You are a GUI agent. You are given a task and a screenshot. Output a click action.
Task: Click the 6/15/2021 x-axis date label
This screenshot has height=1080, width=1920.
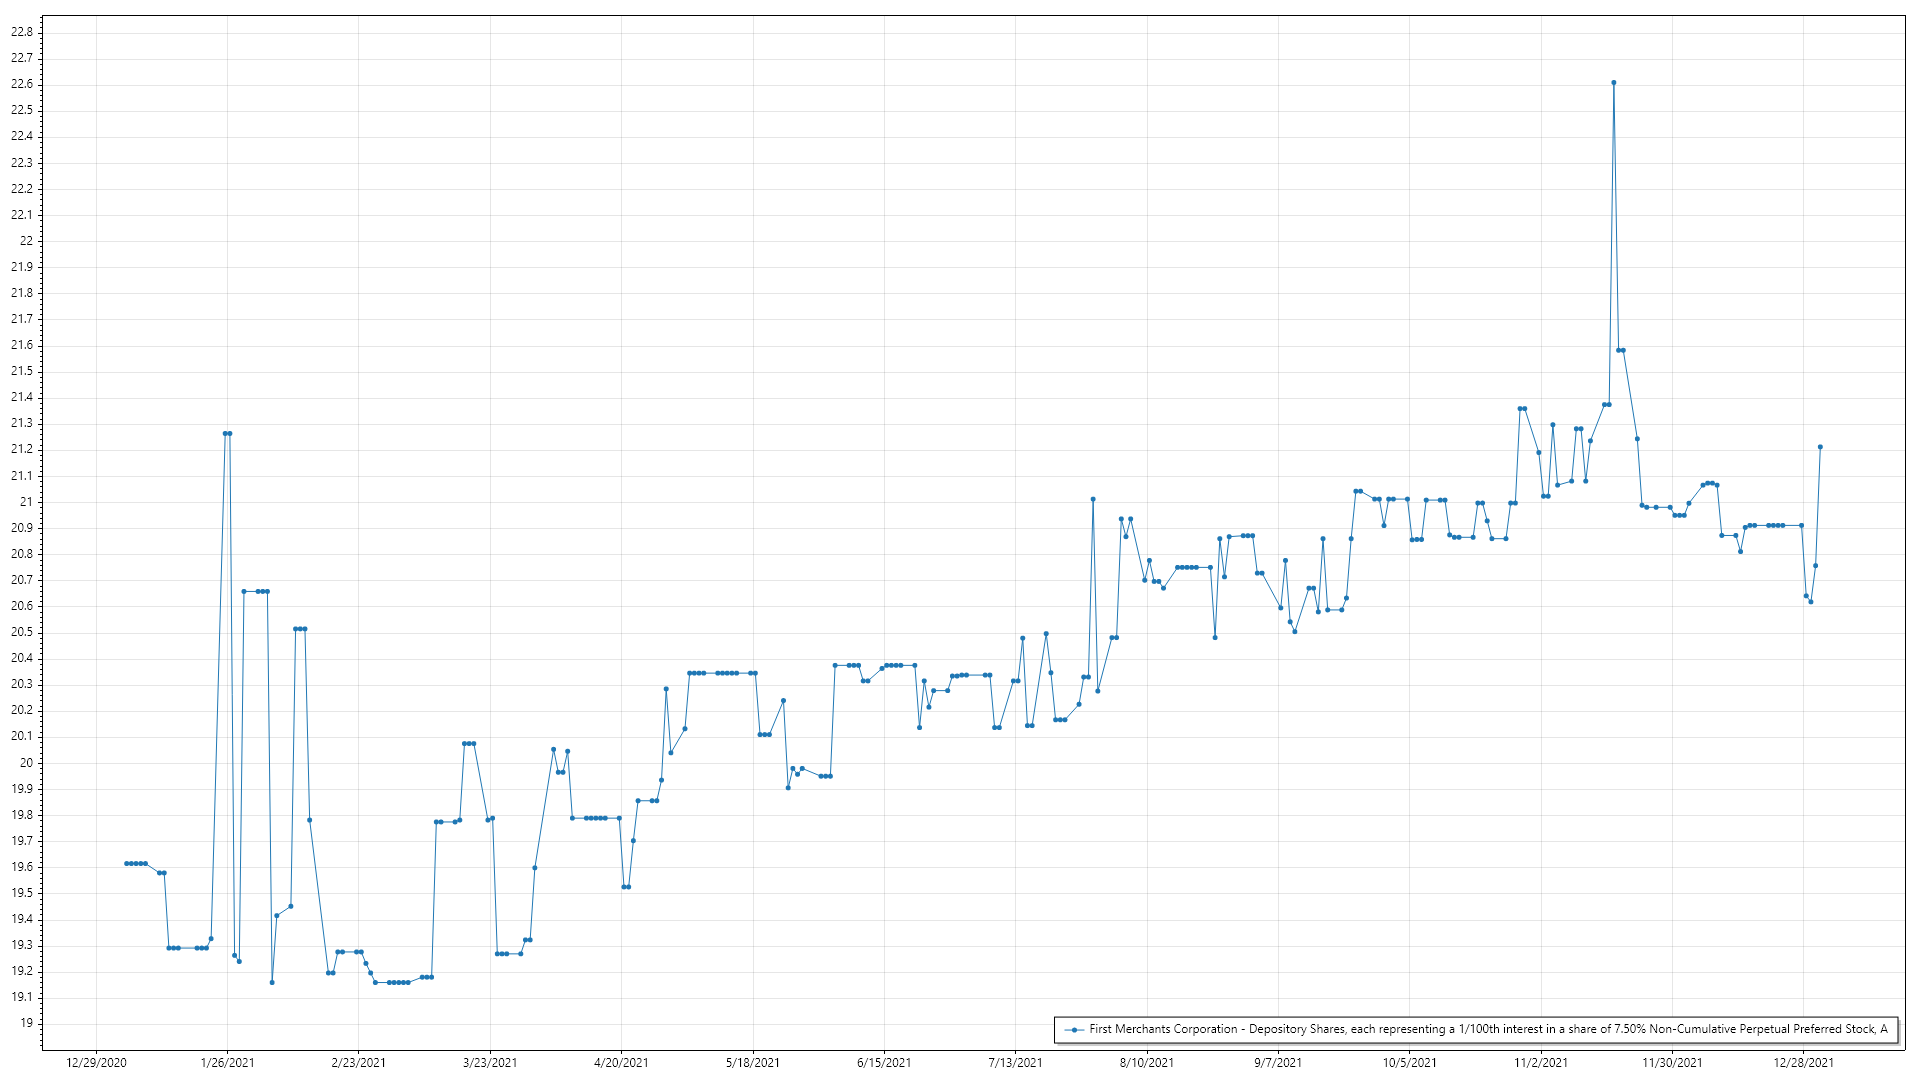point(884,1062)
